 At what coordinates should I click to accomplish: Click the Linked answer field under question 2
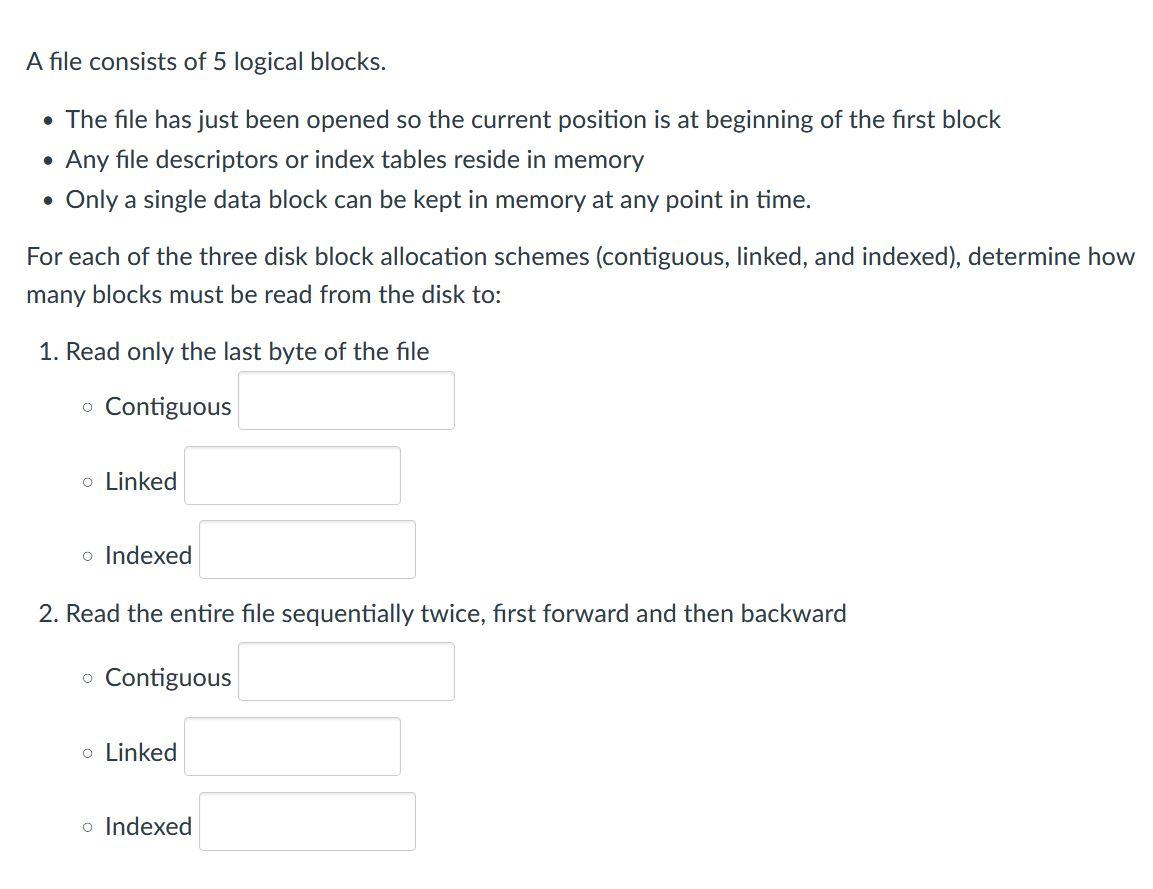[x=292, y=746]
